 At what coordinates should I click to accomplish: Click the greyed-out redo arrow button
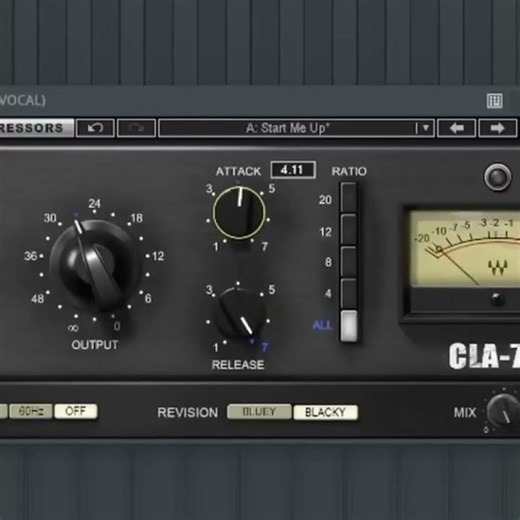pyautogui.click(x=137, y=128)
